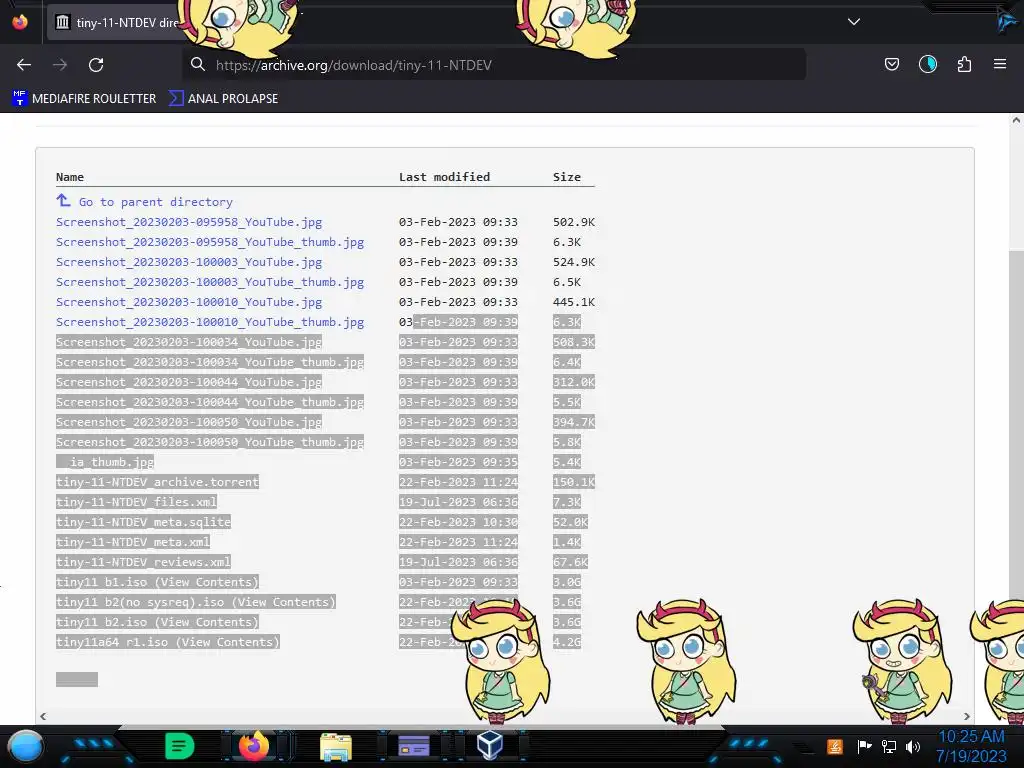This screenshot has height=768, width=1024.
Task: Open the purple window app in taskbar
Action: click(x=414, y=746)
